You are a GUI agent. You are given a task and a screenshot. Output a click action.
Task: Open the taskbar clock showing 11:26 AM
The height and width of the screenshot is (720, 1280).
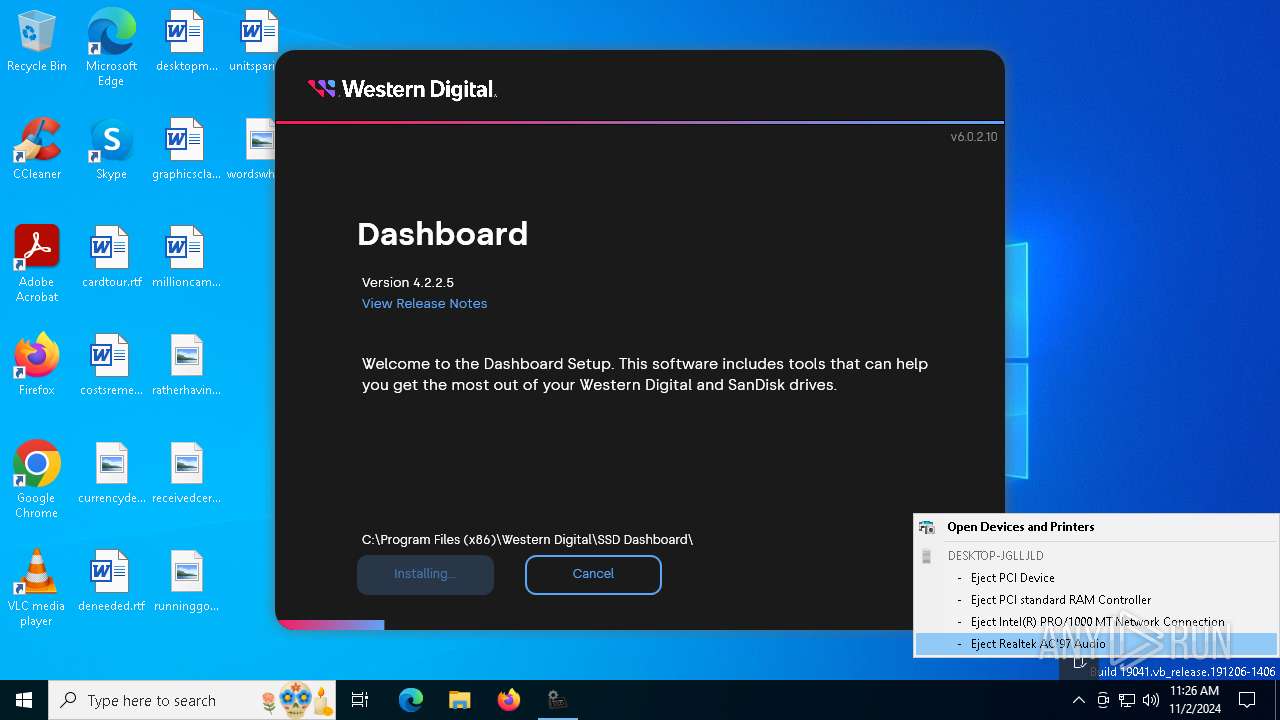pyautogui.click(x=1194, y=700)
